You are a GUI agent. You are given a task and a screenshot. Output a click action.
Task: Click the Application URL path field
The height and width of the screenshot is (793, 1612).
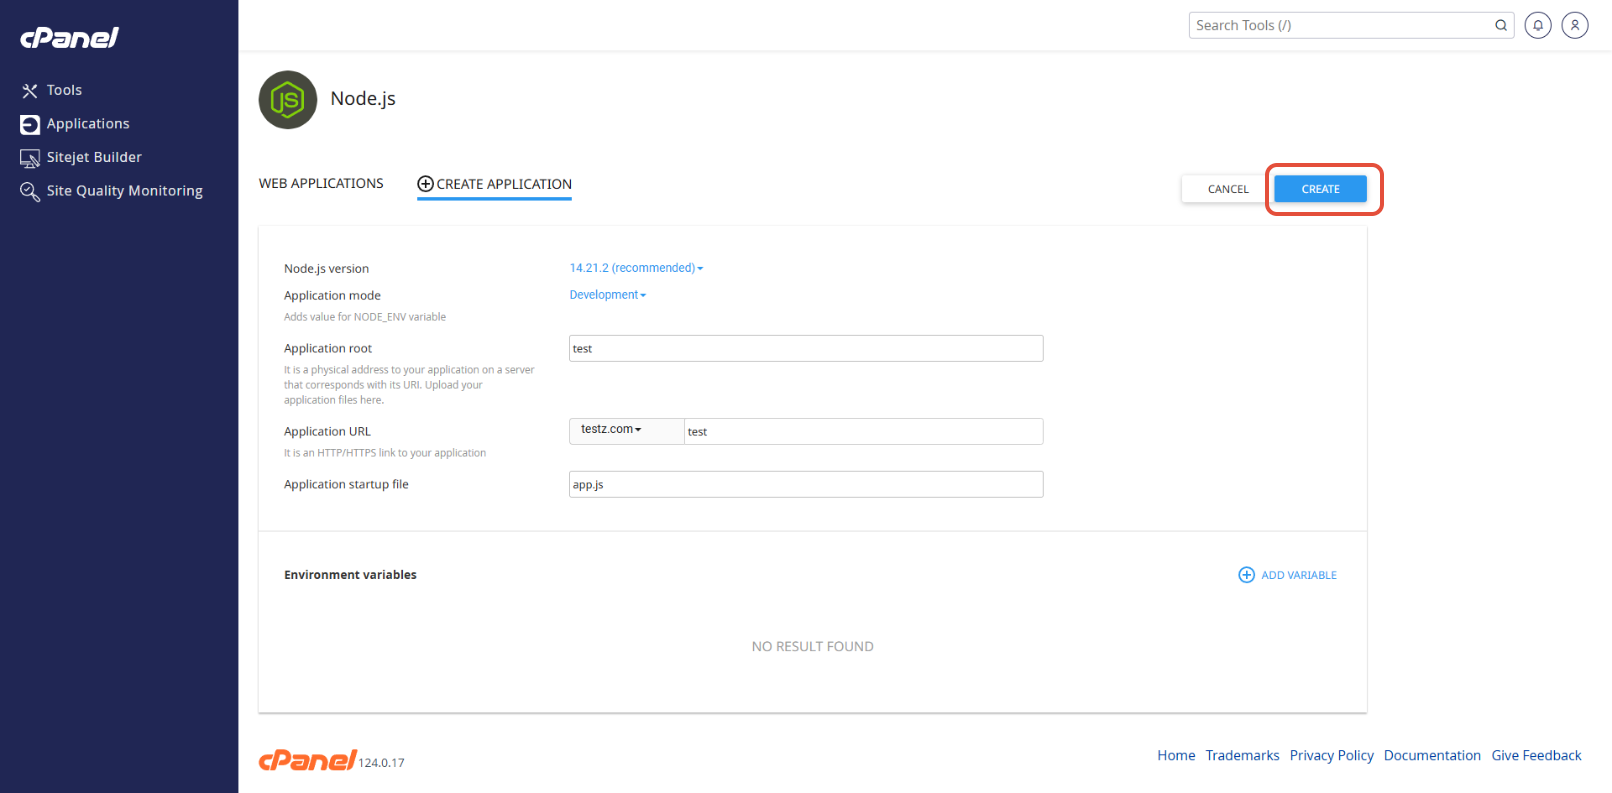tap(864, 431)
